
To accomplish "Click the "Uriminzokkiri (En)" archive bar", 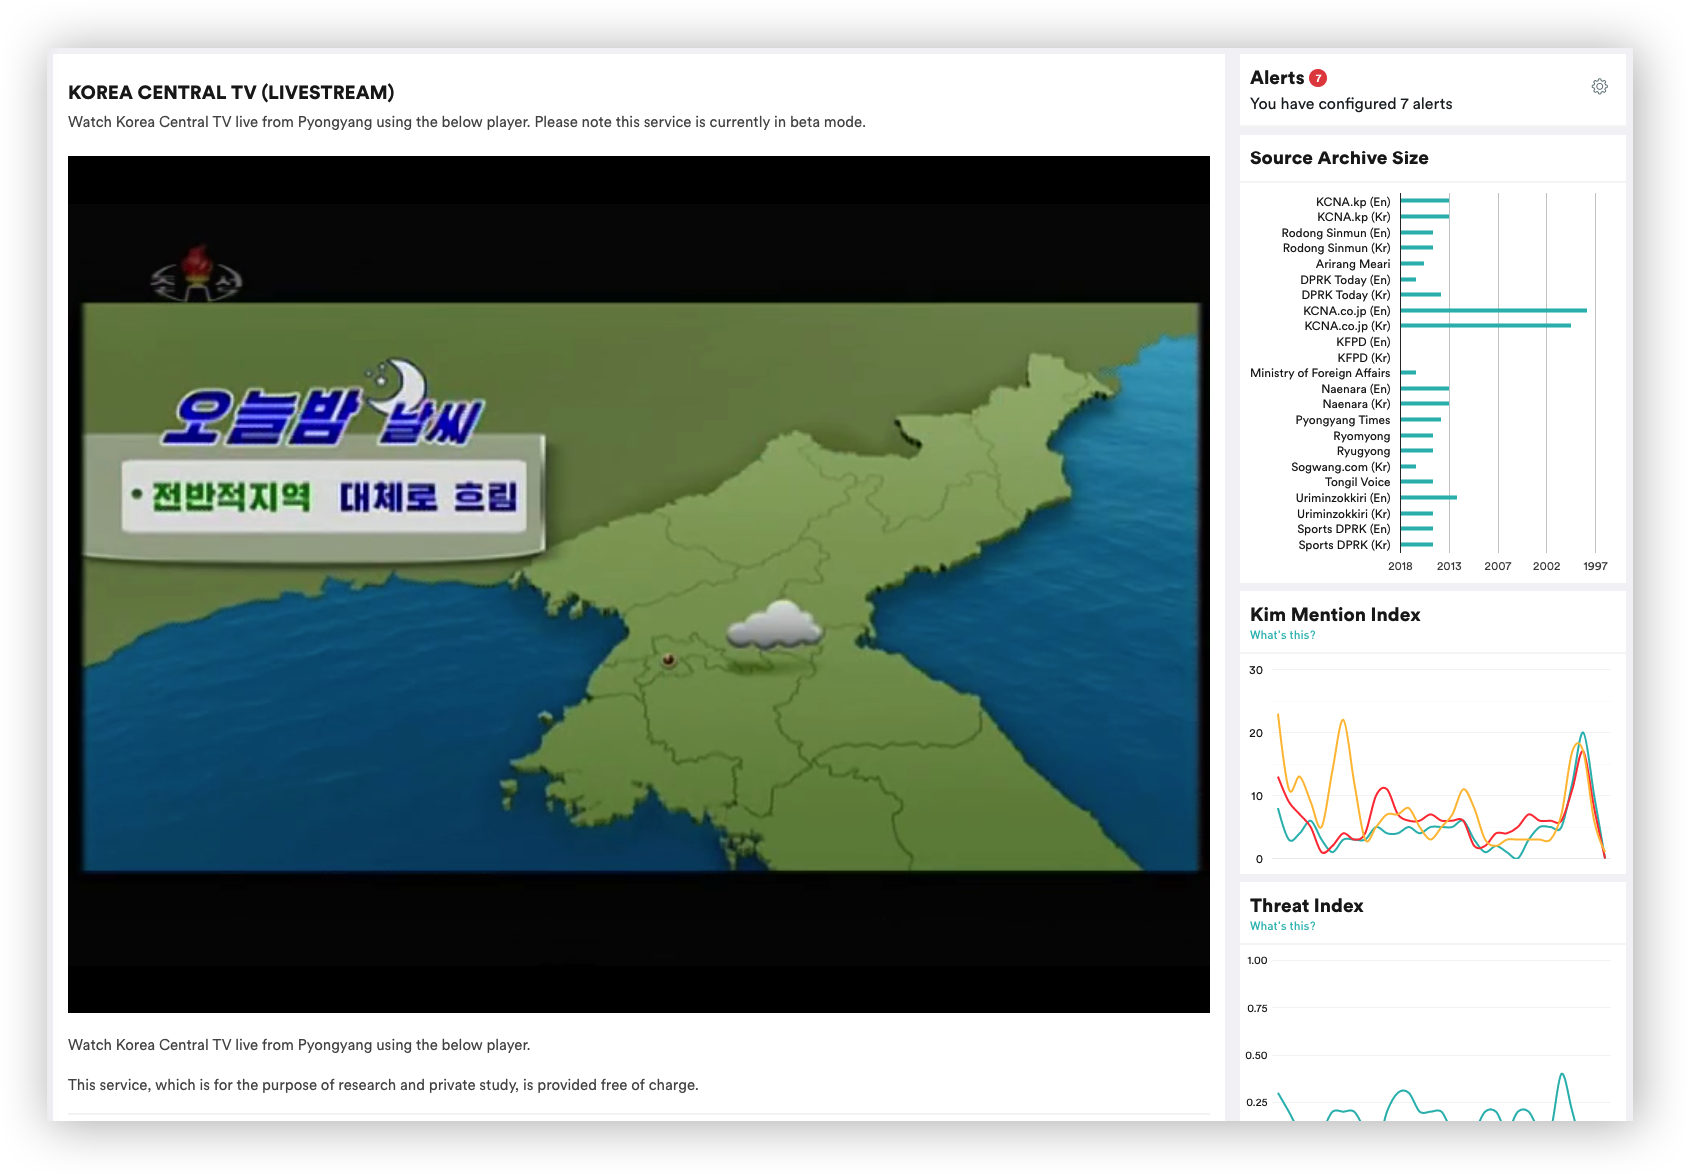I will click(1430, 497).
